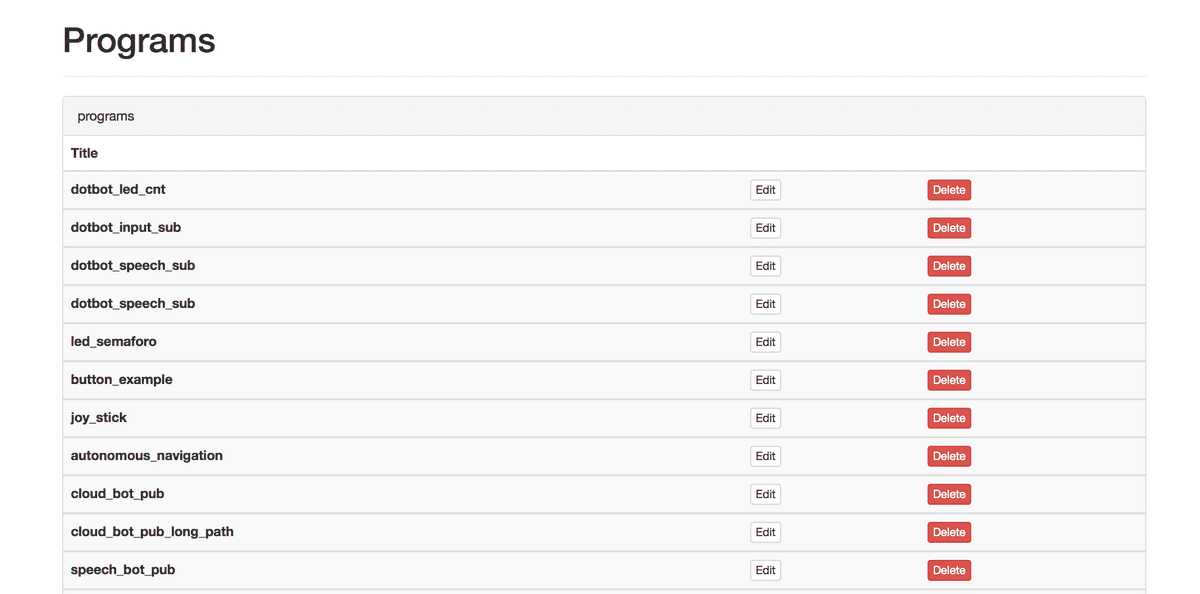Delete the autonomous_navigation program
Image resolution: width=1200 pixels, height=594 pixels.
948,456
